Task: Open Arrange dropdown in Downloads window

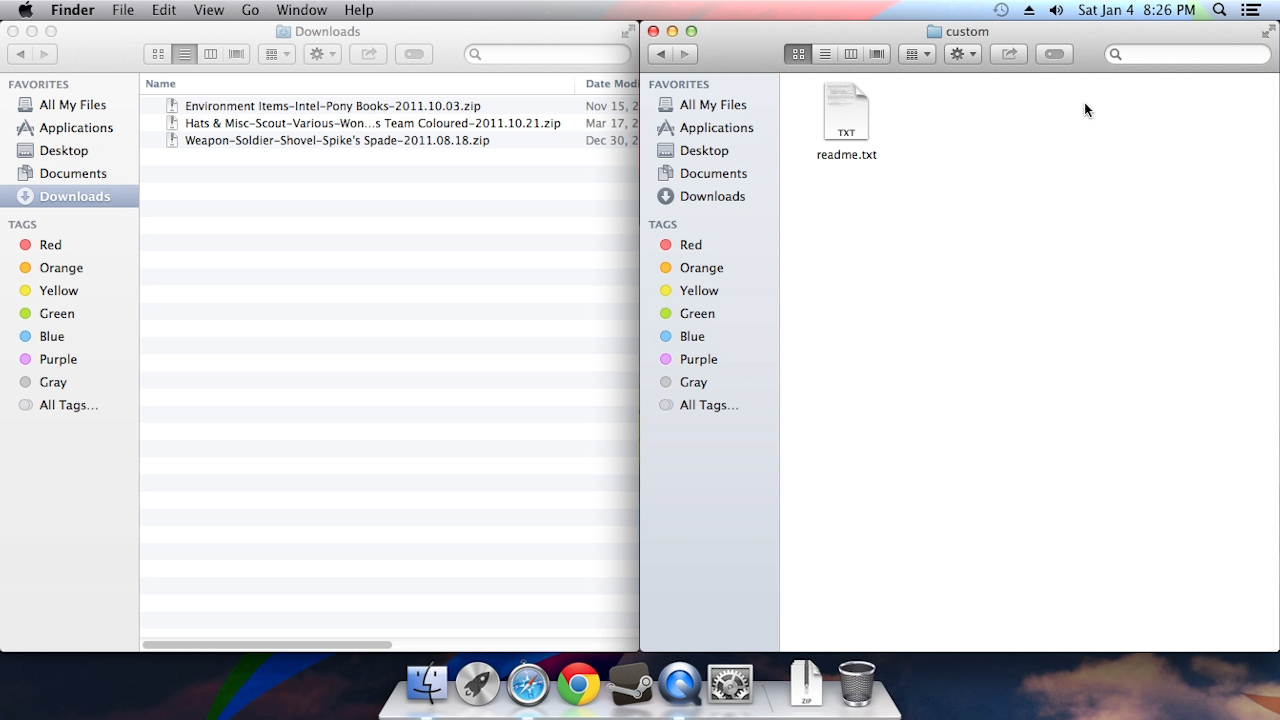Action: click(x=276, y=54)
